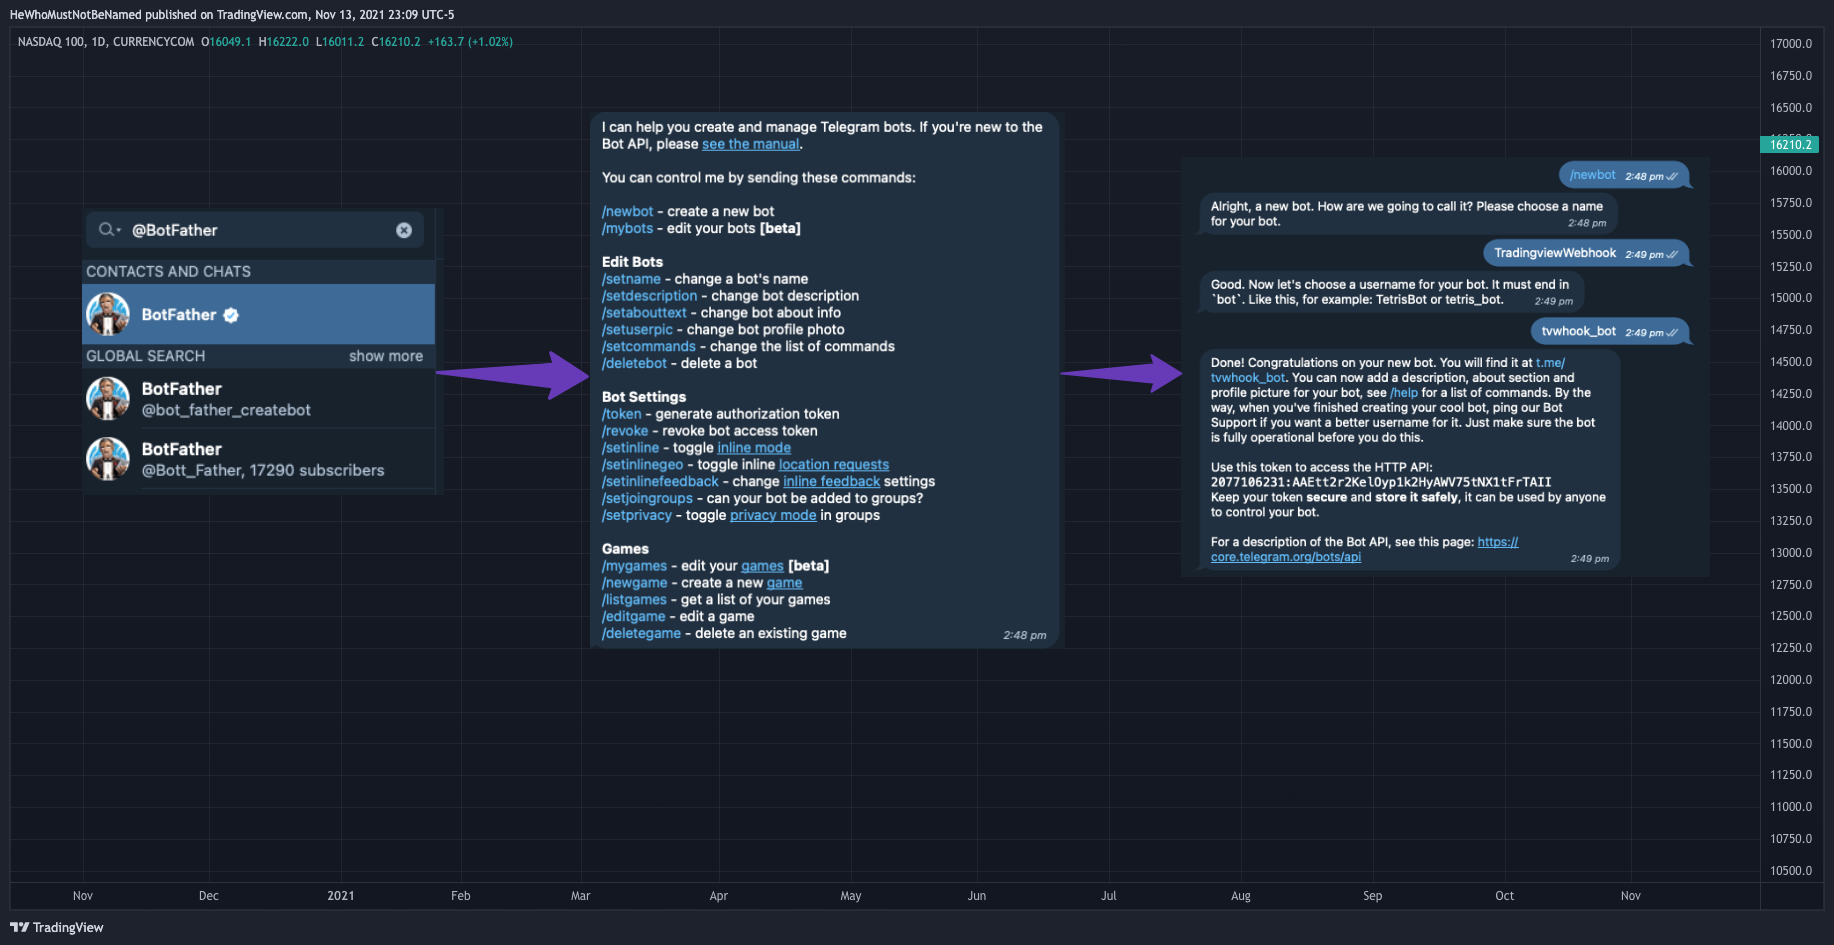Click the /setabouttext command link
This screenshot has width=1834, height=945.
644,313
